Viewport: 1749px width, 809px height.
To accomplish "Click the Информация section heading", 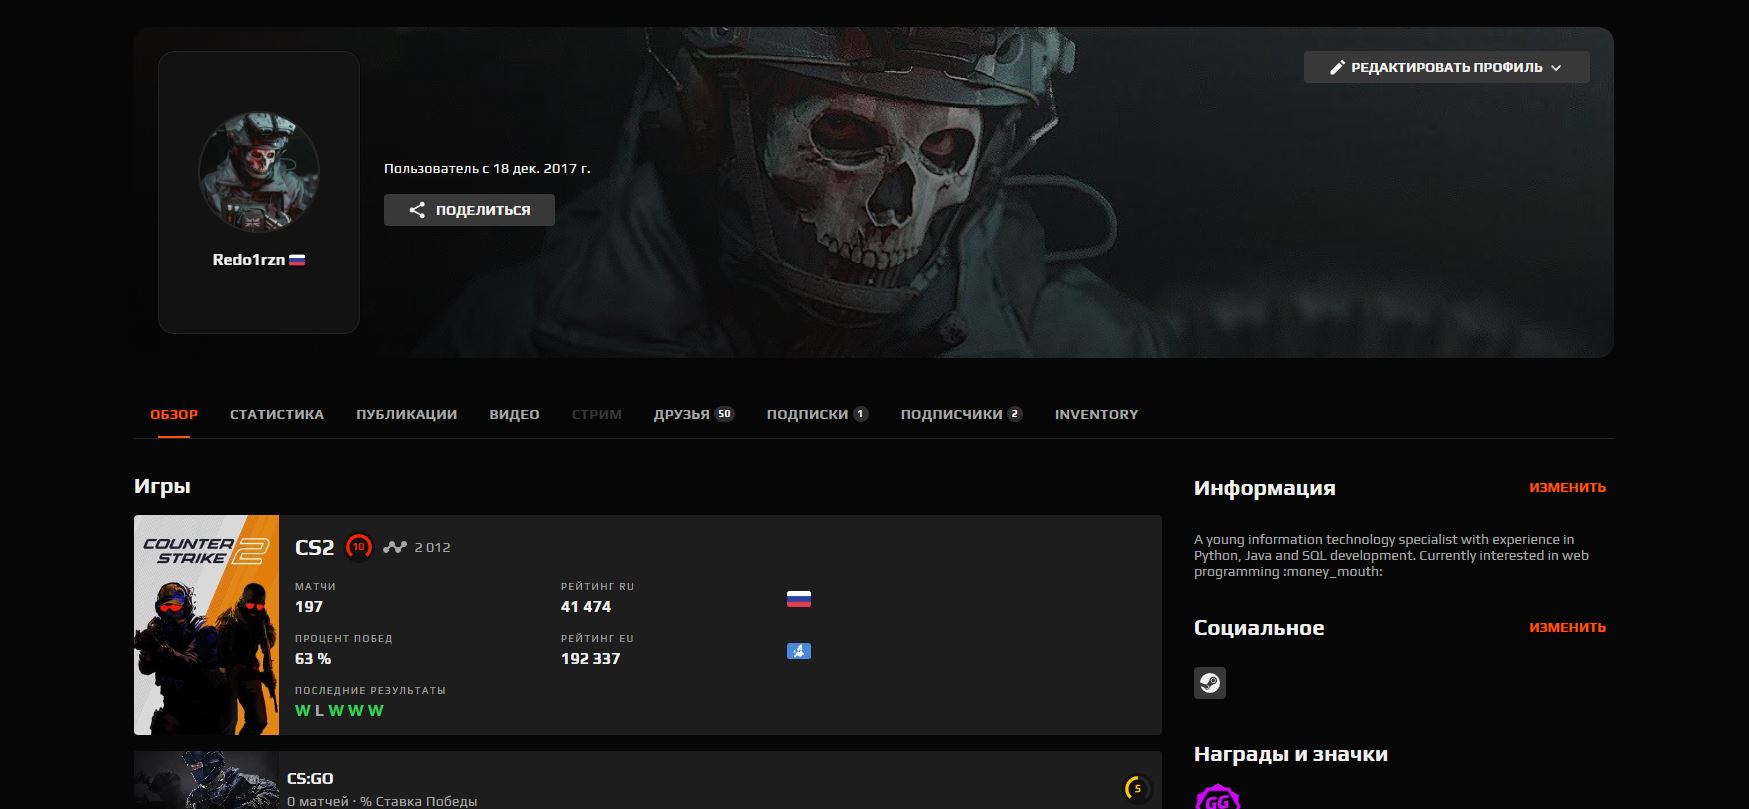I will [x=1265, y=488].
